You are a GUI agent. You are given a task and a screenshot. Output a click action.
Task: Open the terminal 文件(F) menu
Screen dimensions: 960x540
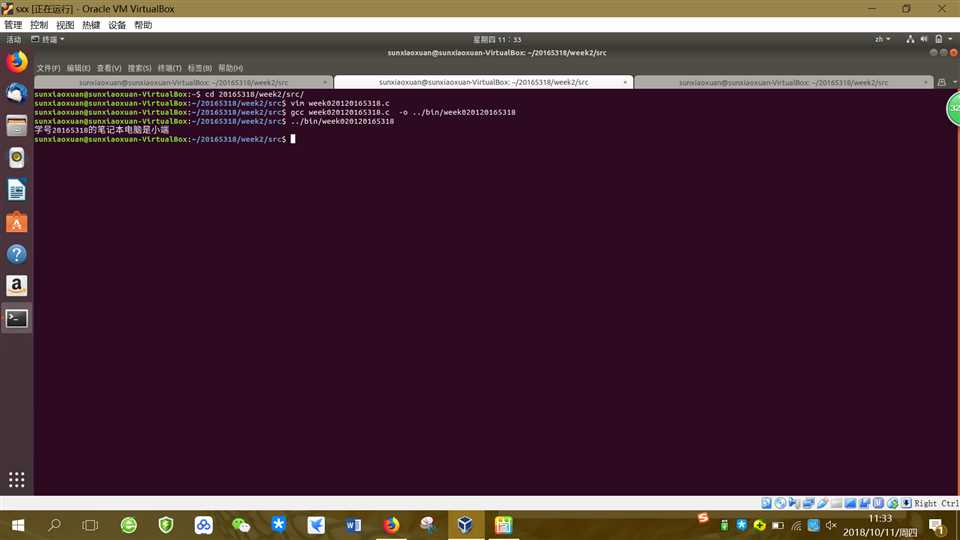(x=48, y=68)
